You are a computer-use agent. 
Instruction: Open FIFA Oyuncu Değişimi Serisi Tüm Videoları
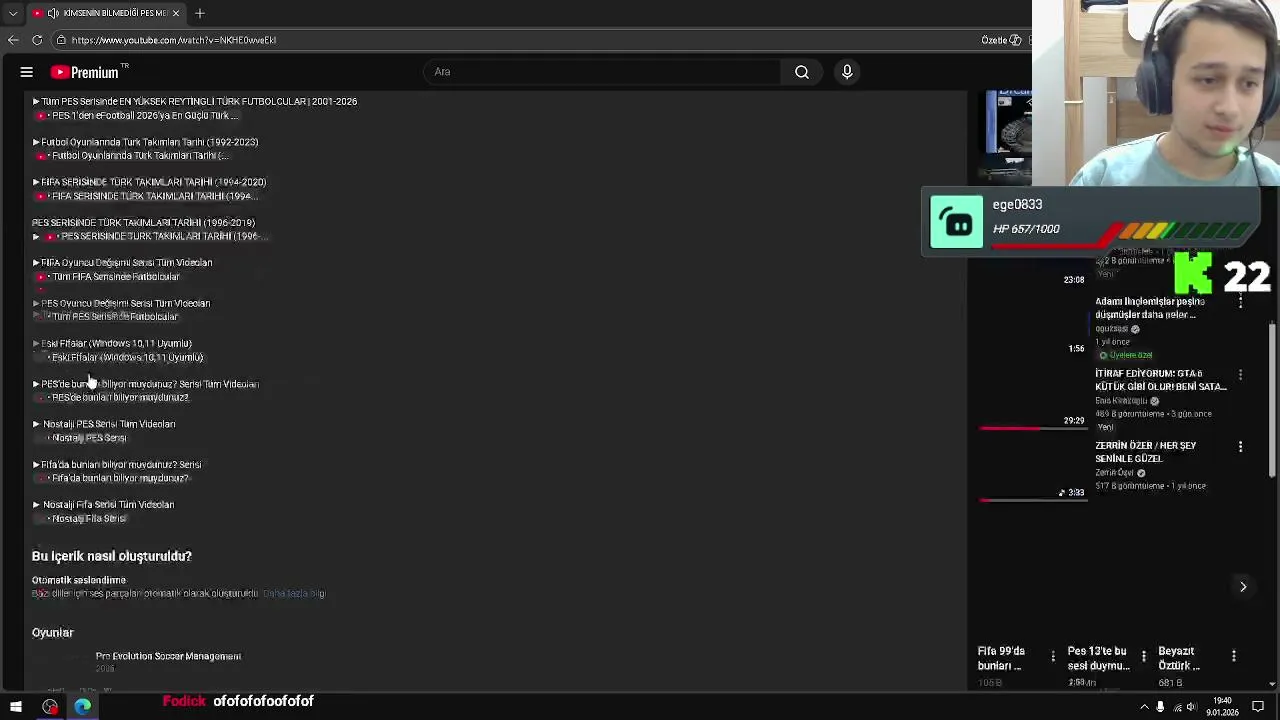coord(126,262)
